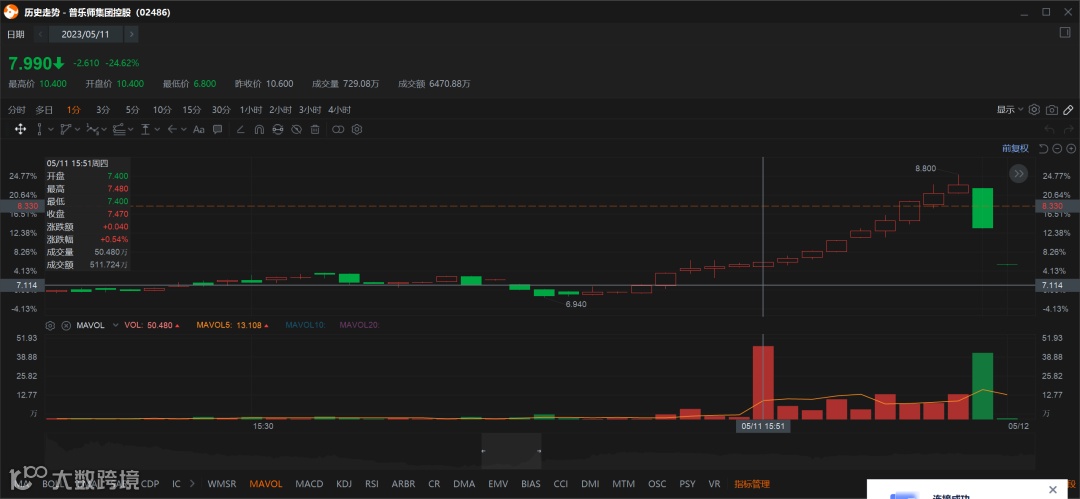
Task: Switch to 4小时 timeframe
Action: 339,110
